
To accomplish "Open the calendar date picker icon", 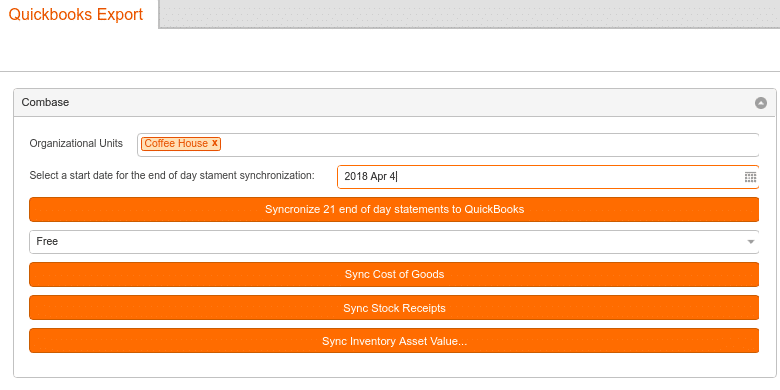I will click(x=750, y=177).
